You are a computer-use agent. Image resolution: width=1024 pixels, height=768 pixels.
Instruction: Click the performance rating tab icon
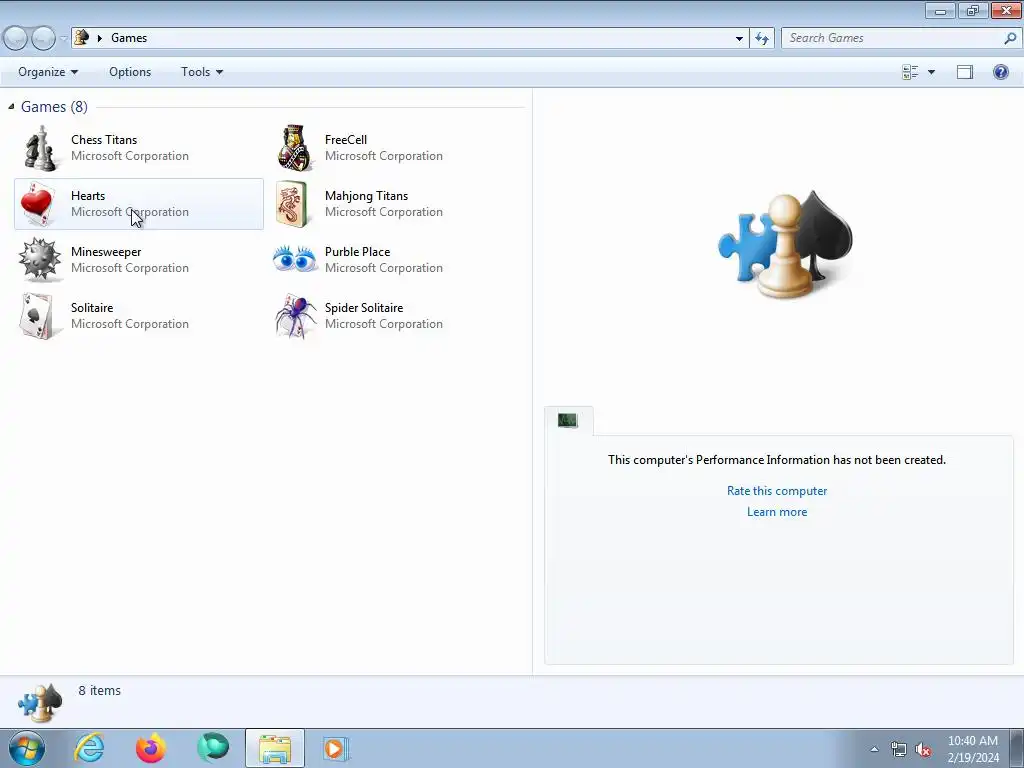tap(568, 420)
